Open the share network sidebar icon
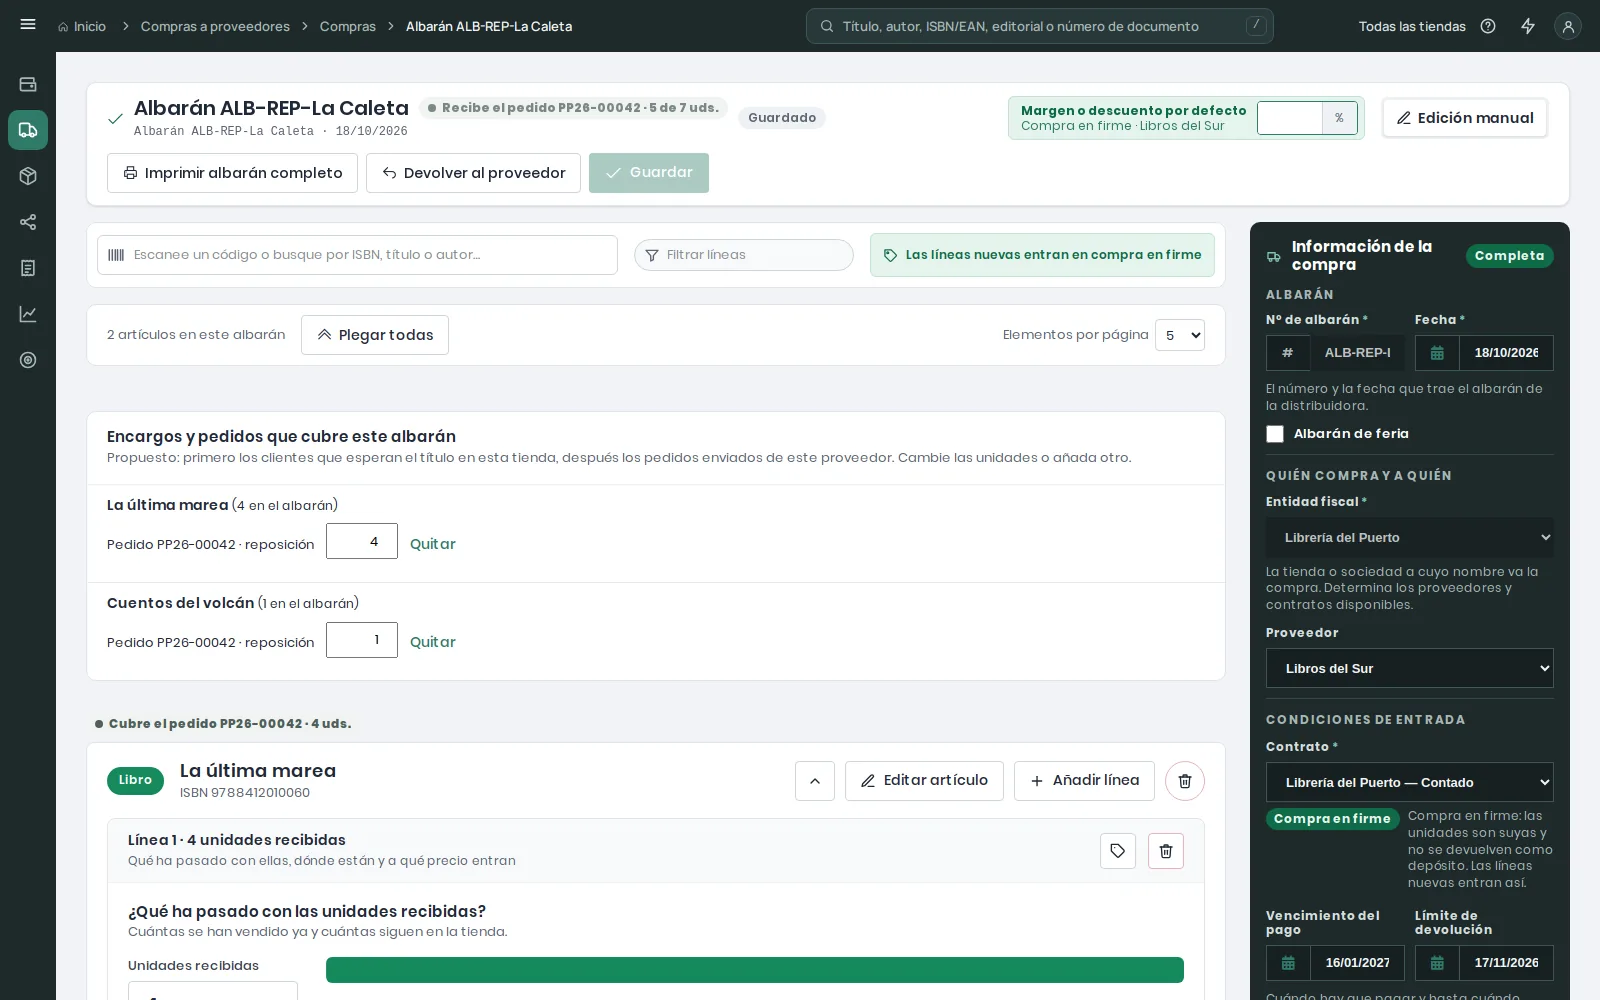This screenshot has width=1600, height=1000. (28, 222)
